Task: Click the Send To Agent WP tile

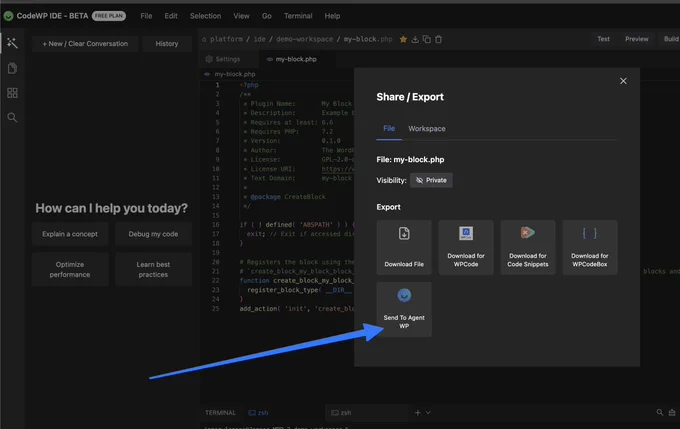Action: pyautogui.click(x=404, y=309)
